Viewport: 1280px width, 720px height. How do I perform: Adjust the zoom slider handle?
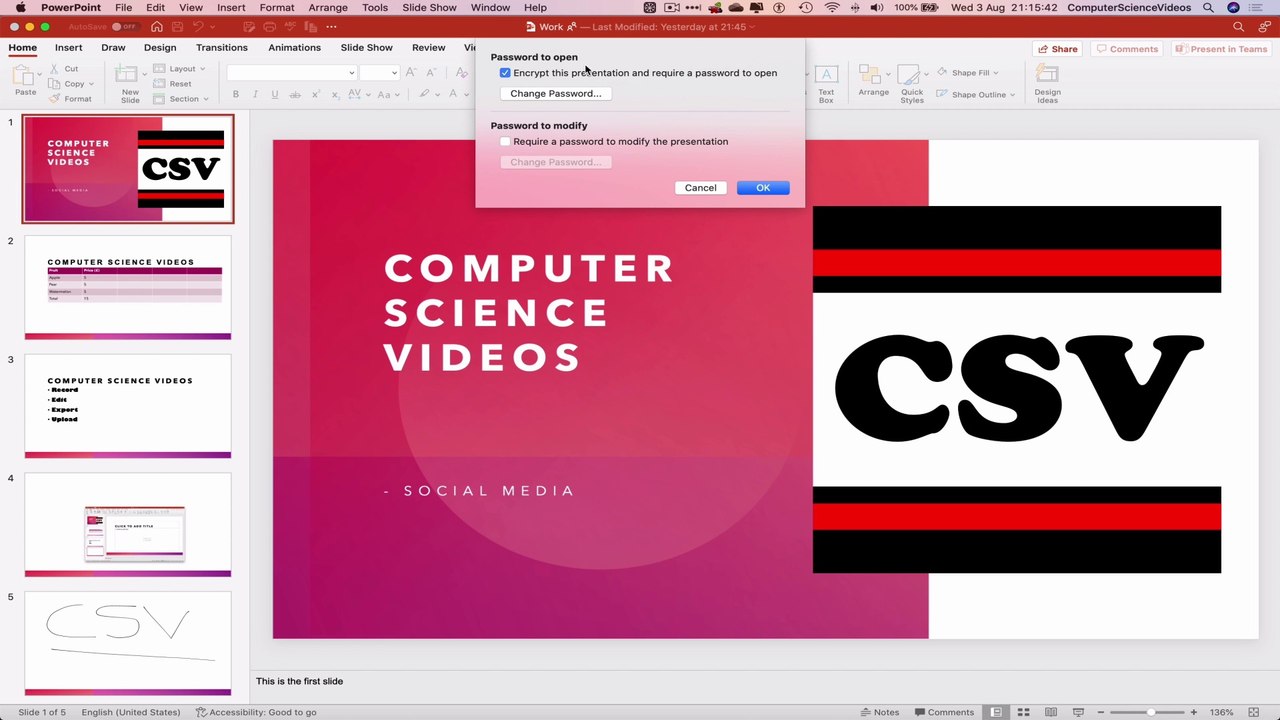point(1151,712)
